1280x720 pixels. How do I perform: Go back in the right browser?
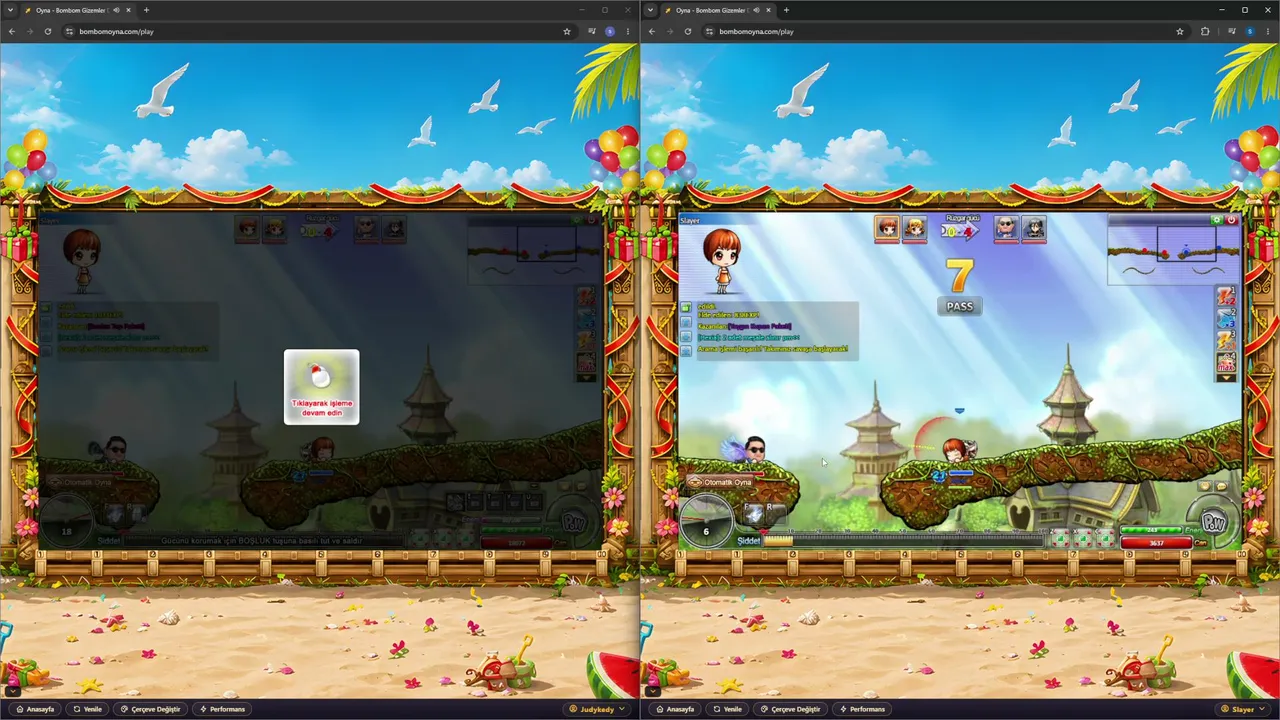click(651, 31)
